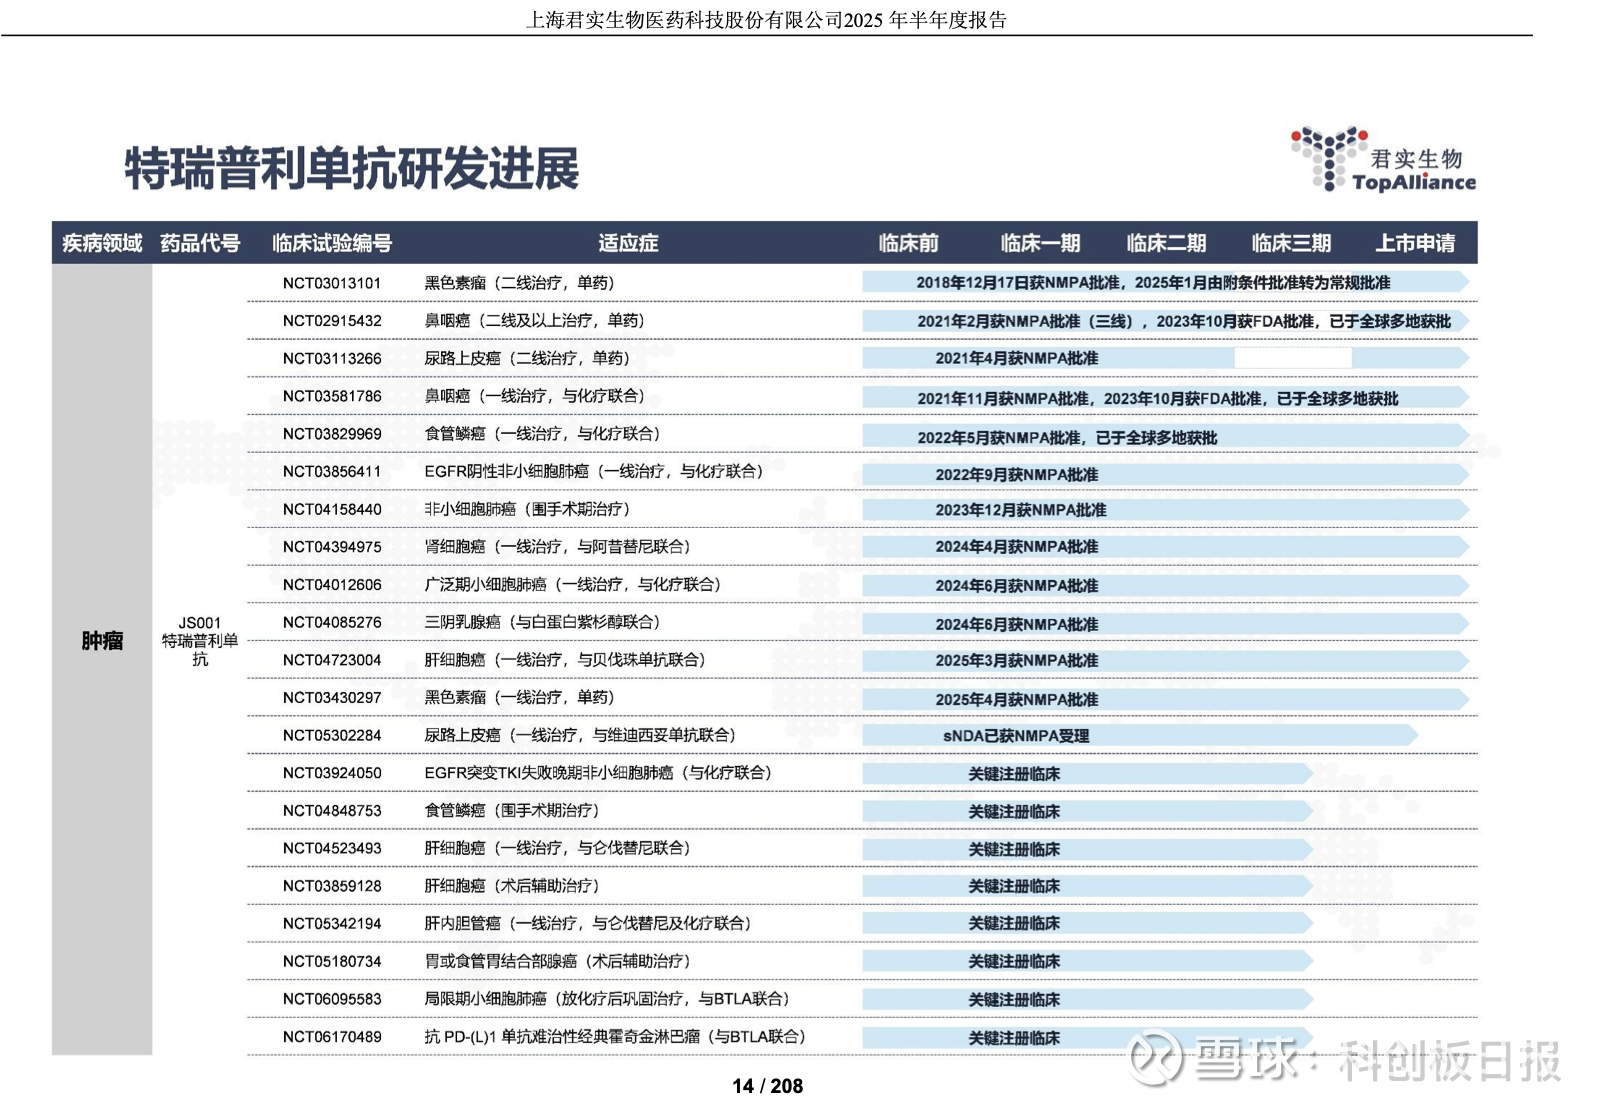Click indication 鼻咽癌（二线及以上治疗，单药）

pos(535,321)
